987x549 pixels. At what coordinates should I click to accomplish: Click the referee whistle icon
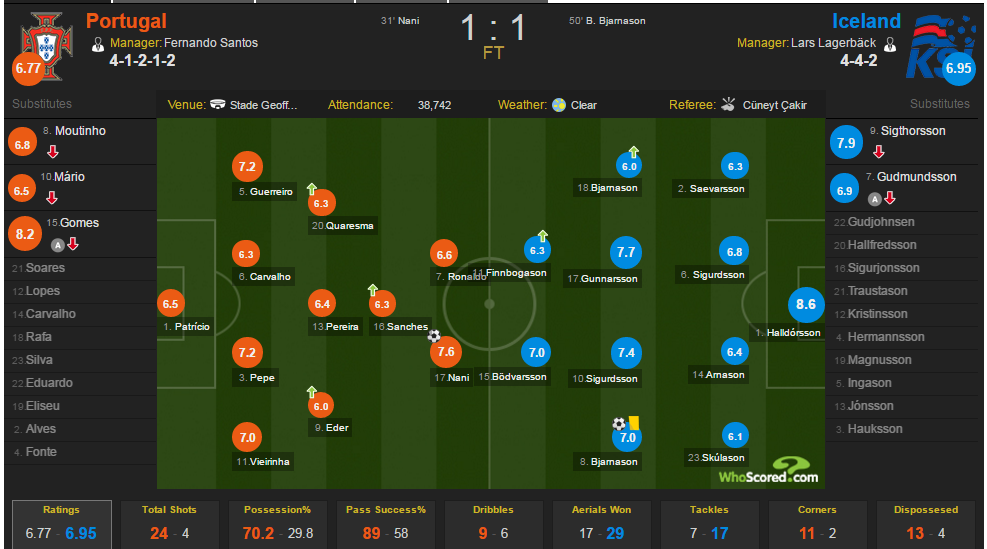point(728,104)
